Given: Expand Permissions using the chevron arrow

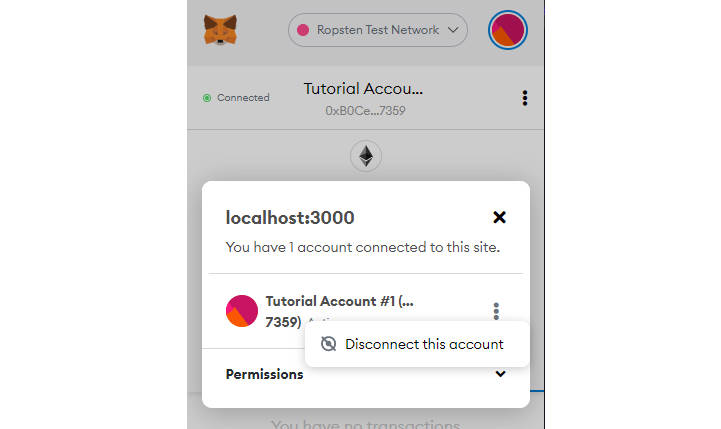Looking at the screenshot, I should tap(500, 374).
